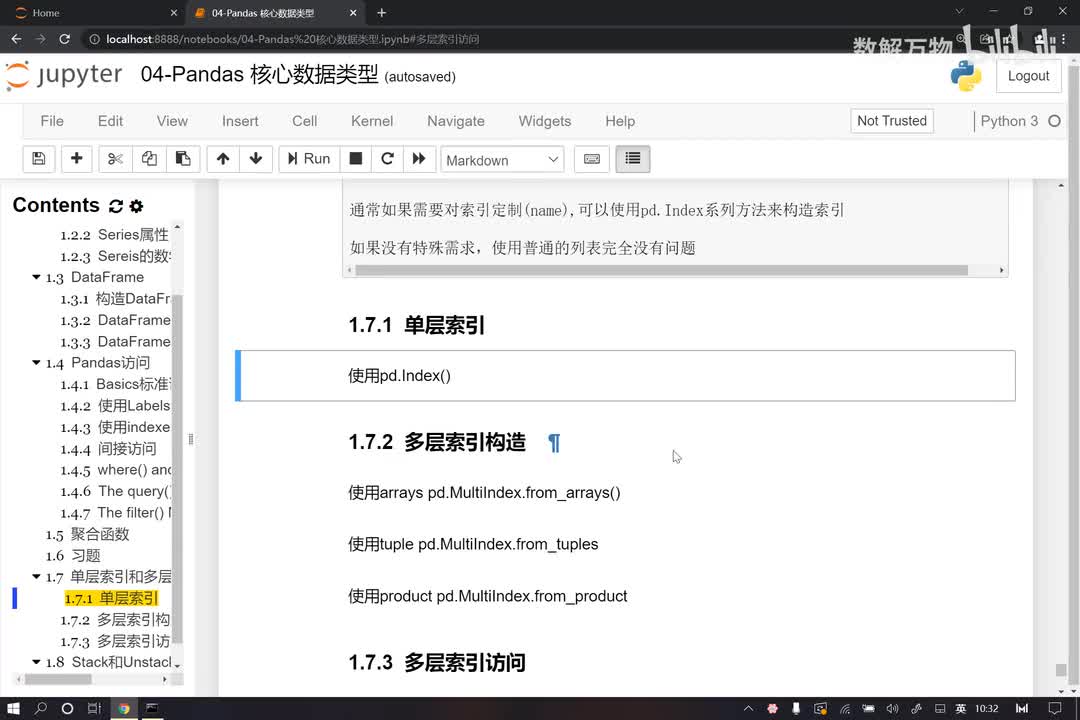
Task: Open Chrome from the taskbar
Action: click(124, 708)
